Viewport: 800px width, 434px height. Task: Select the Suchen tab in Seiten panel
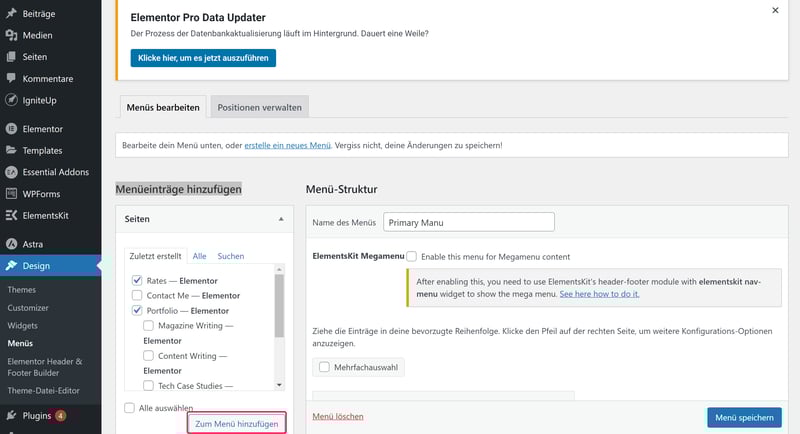[x=230, y=256]
